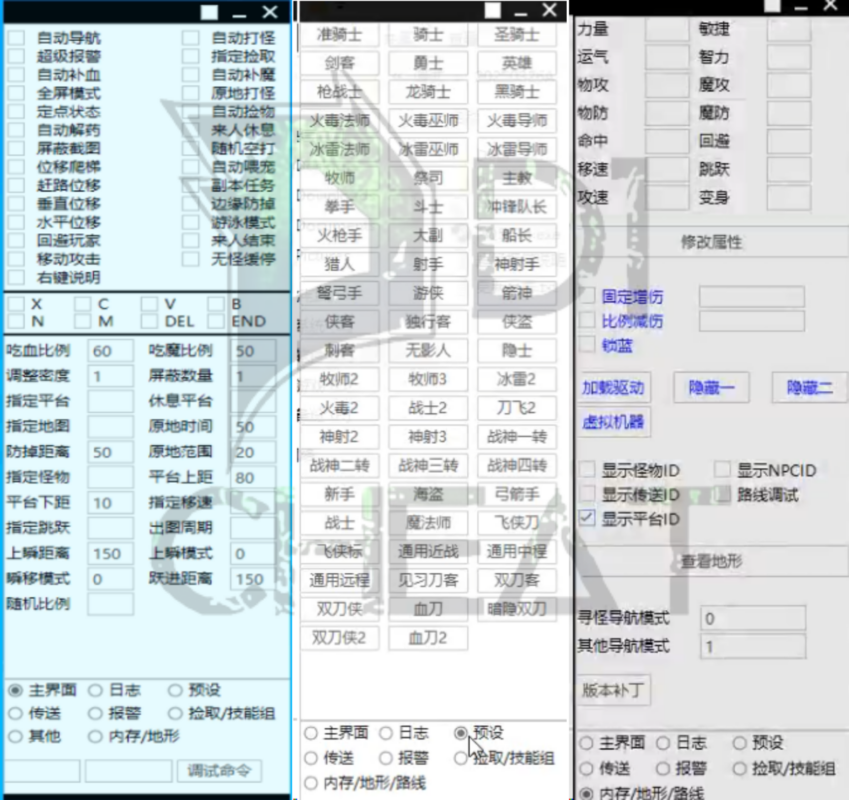849x800 pixels.
Task: Click the 修改属性 button
Action: 711,241
